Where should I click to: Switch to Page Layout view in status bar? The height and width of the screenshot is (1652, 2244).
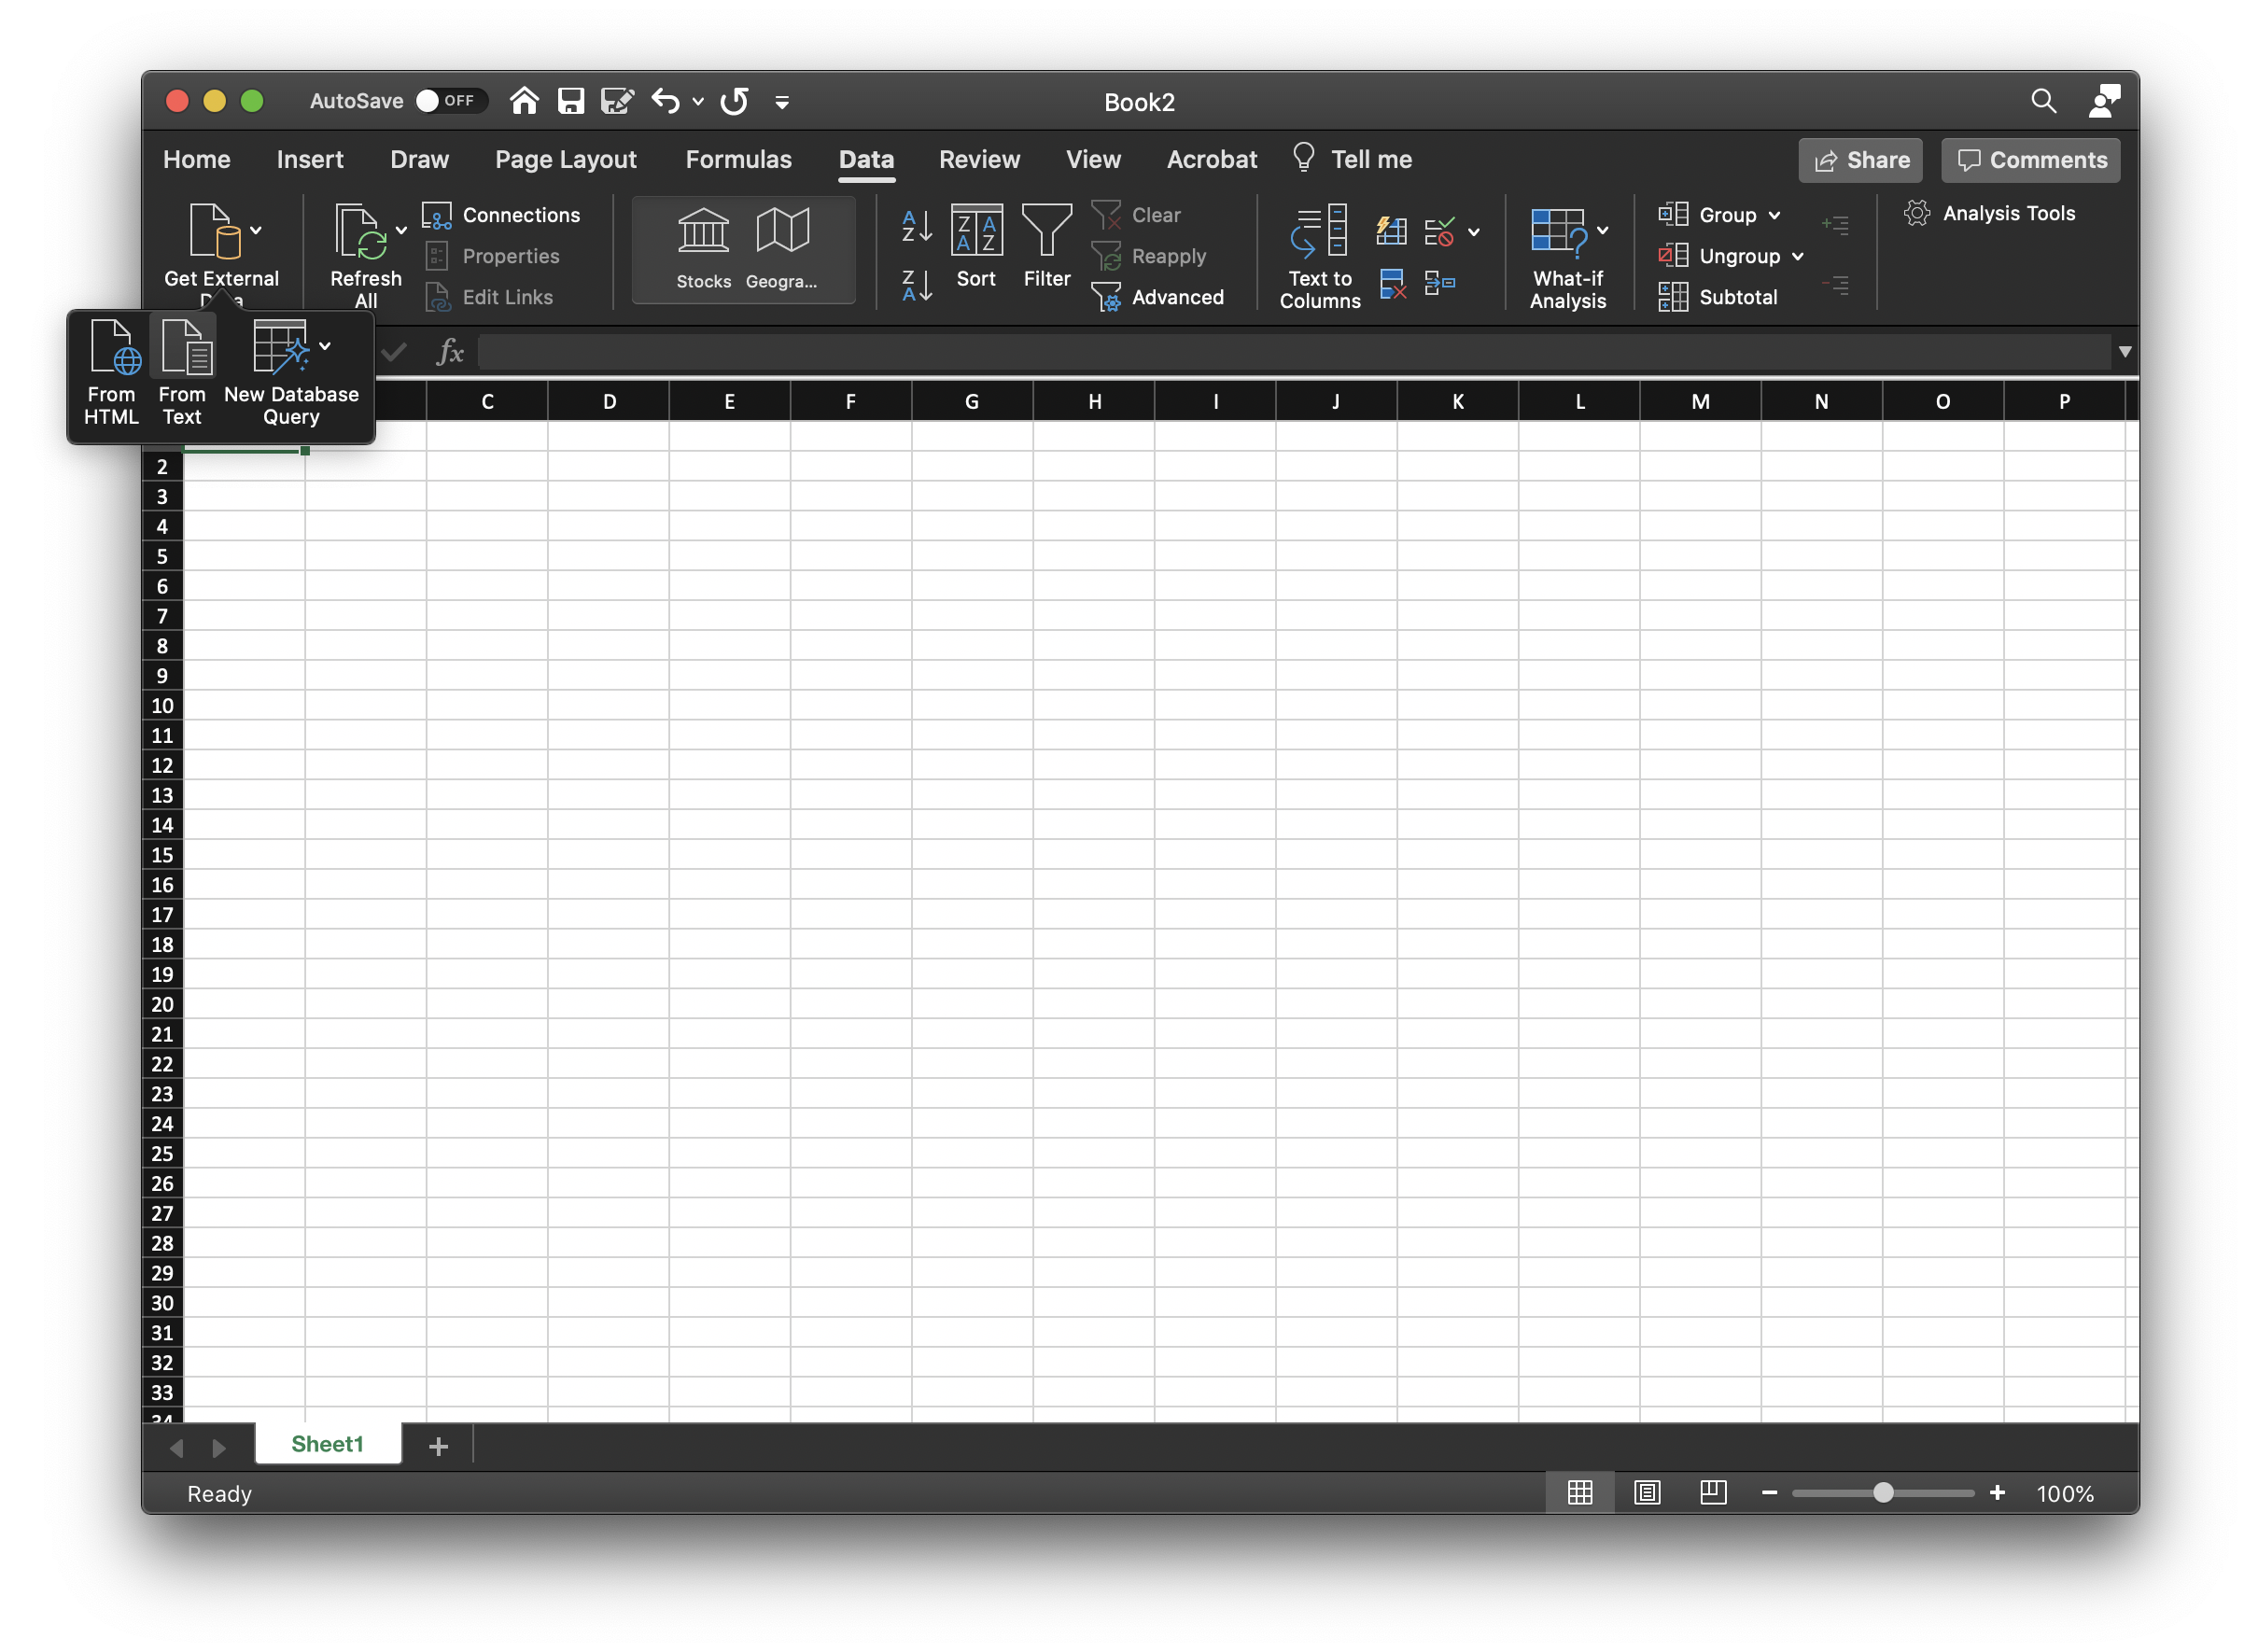point(1647,1492)
